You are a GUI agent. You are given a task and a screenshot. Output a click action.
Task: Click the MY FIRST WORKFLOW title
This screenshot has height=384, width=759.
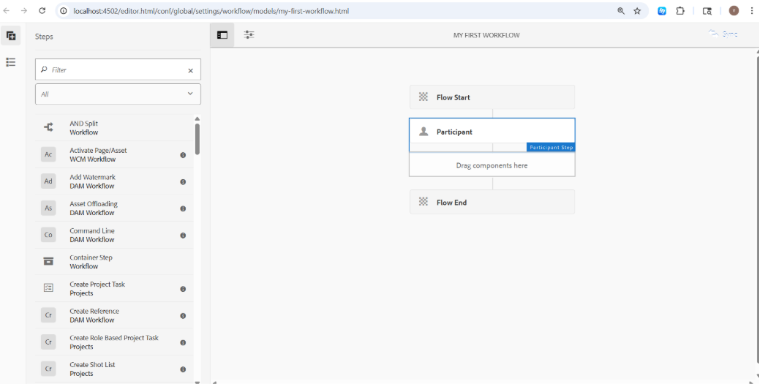486,35
